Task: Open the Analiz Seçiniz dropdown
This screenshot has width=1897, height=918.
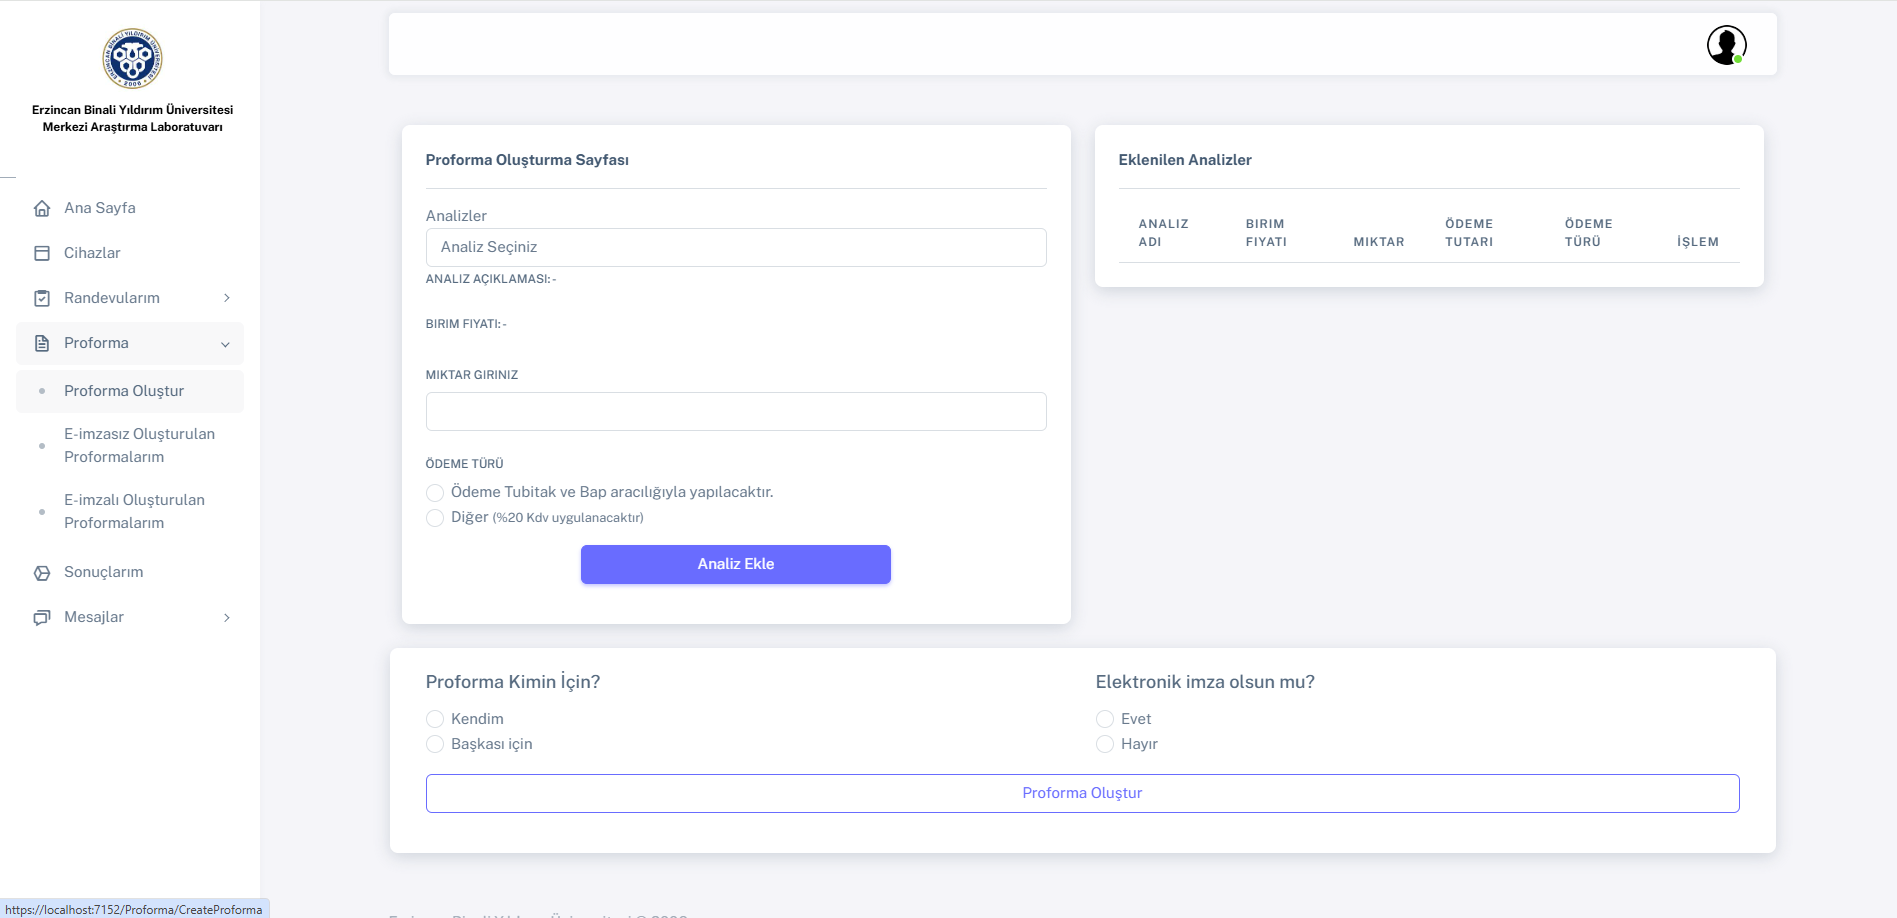Action: tap(735, 247)
